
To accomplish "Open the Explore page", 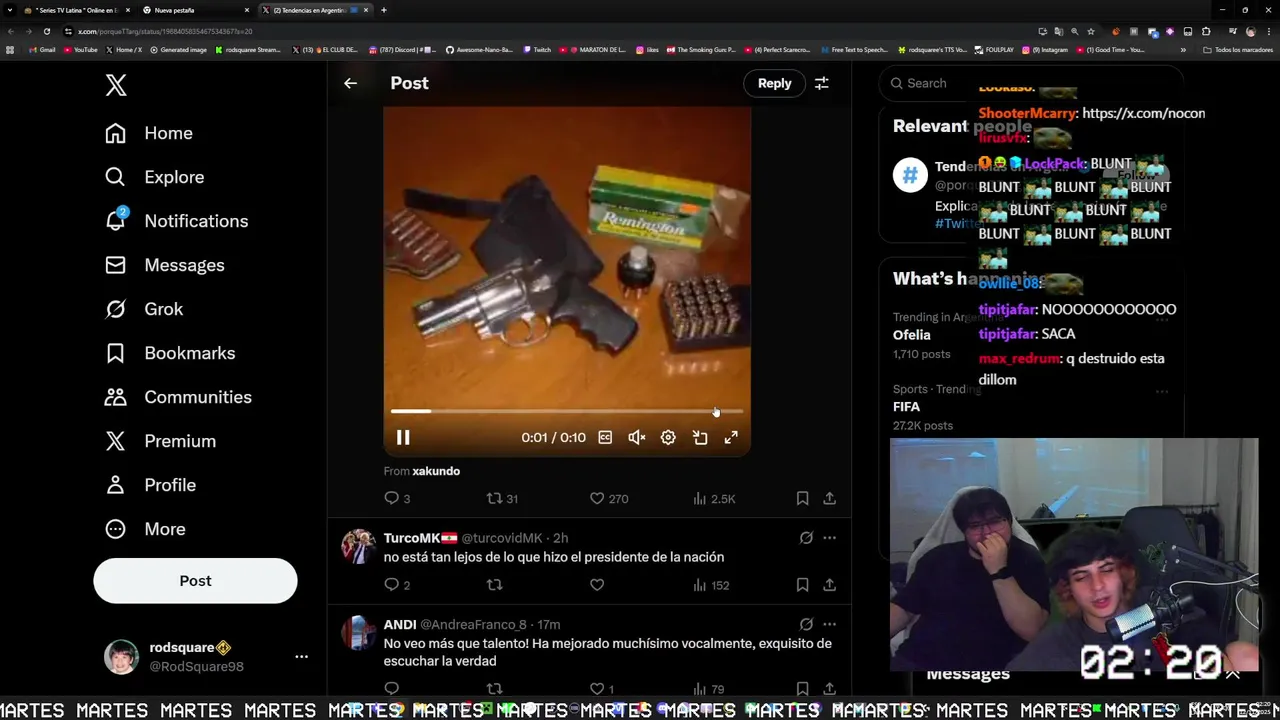I will [155, 177].
